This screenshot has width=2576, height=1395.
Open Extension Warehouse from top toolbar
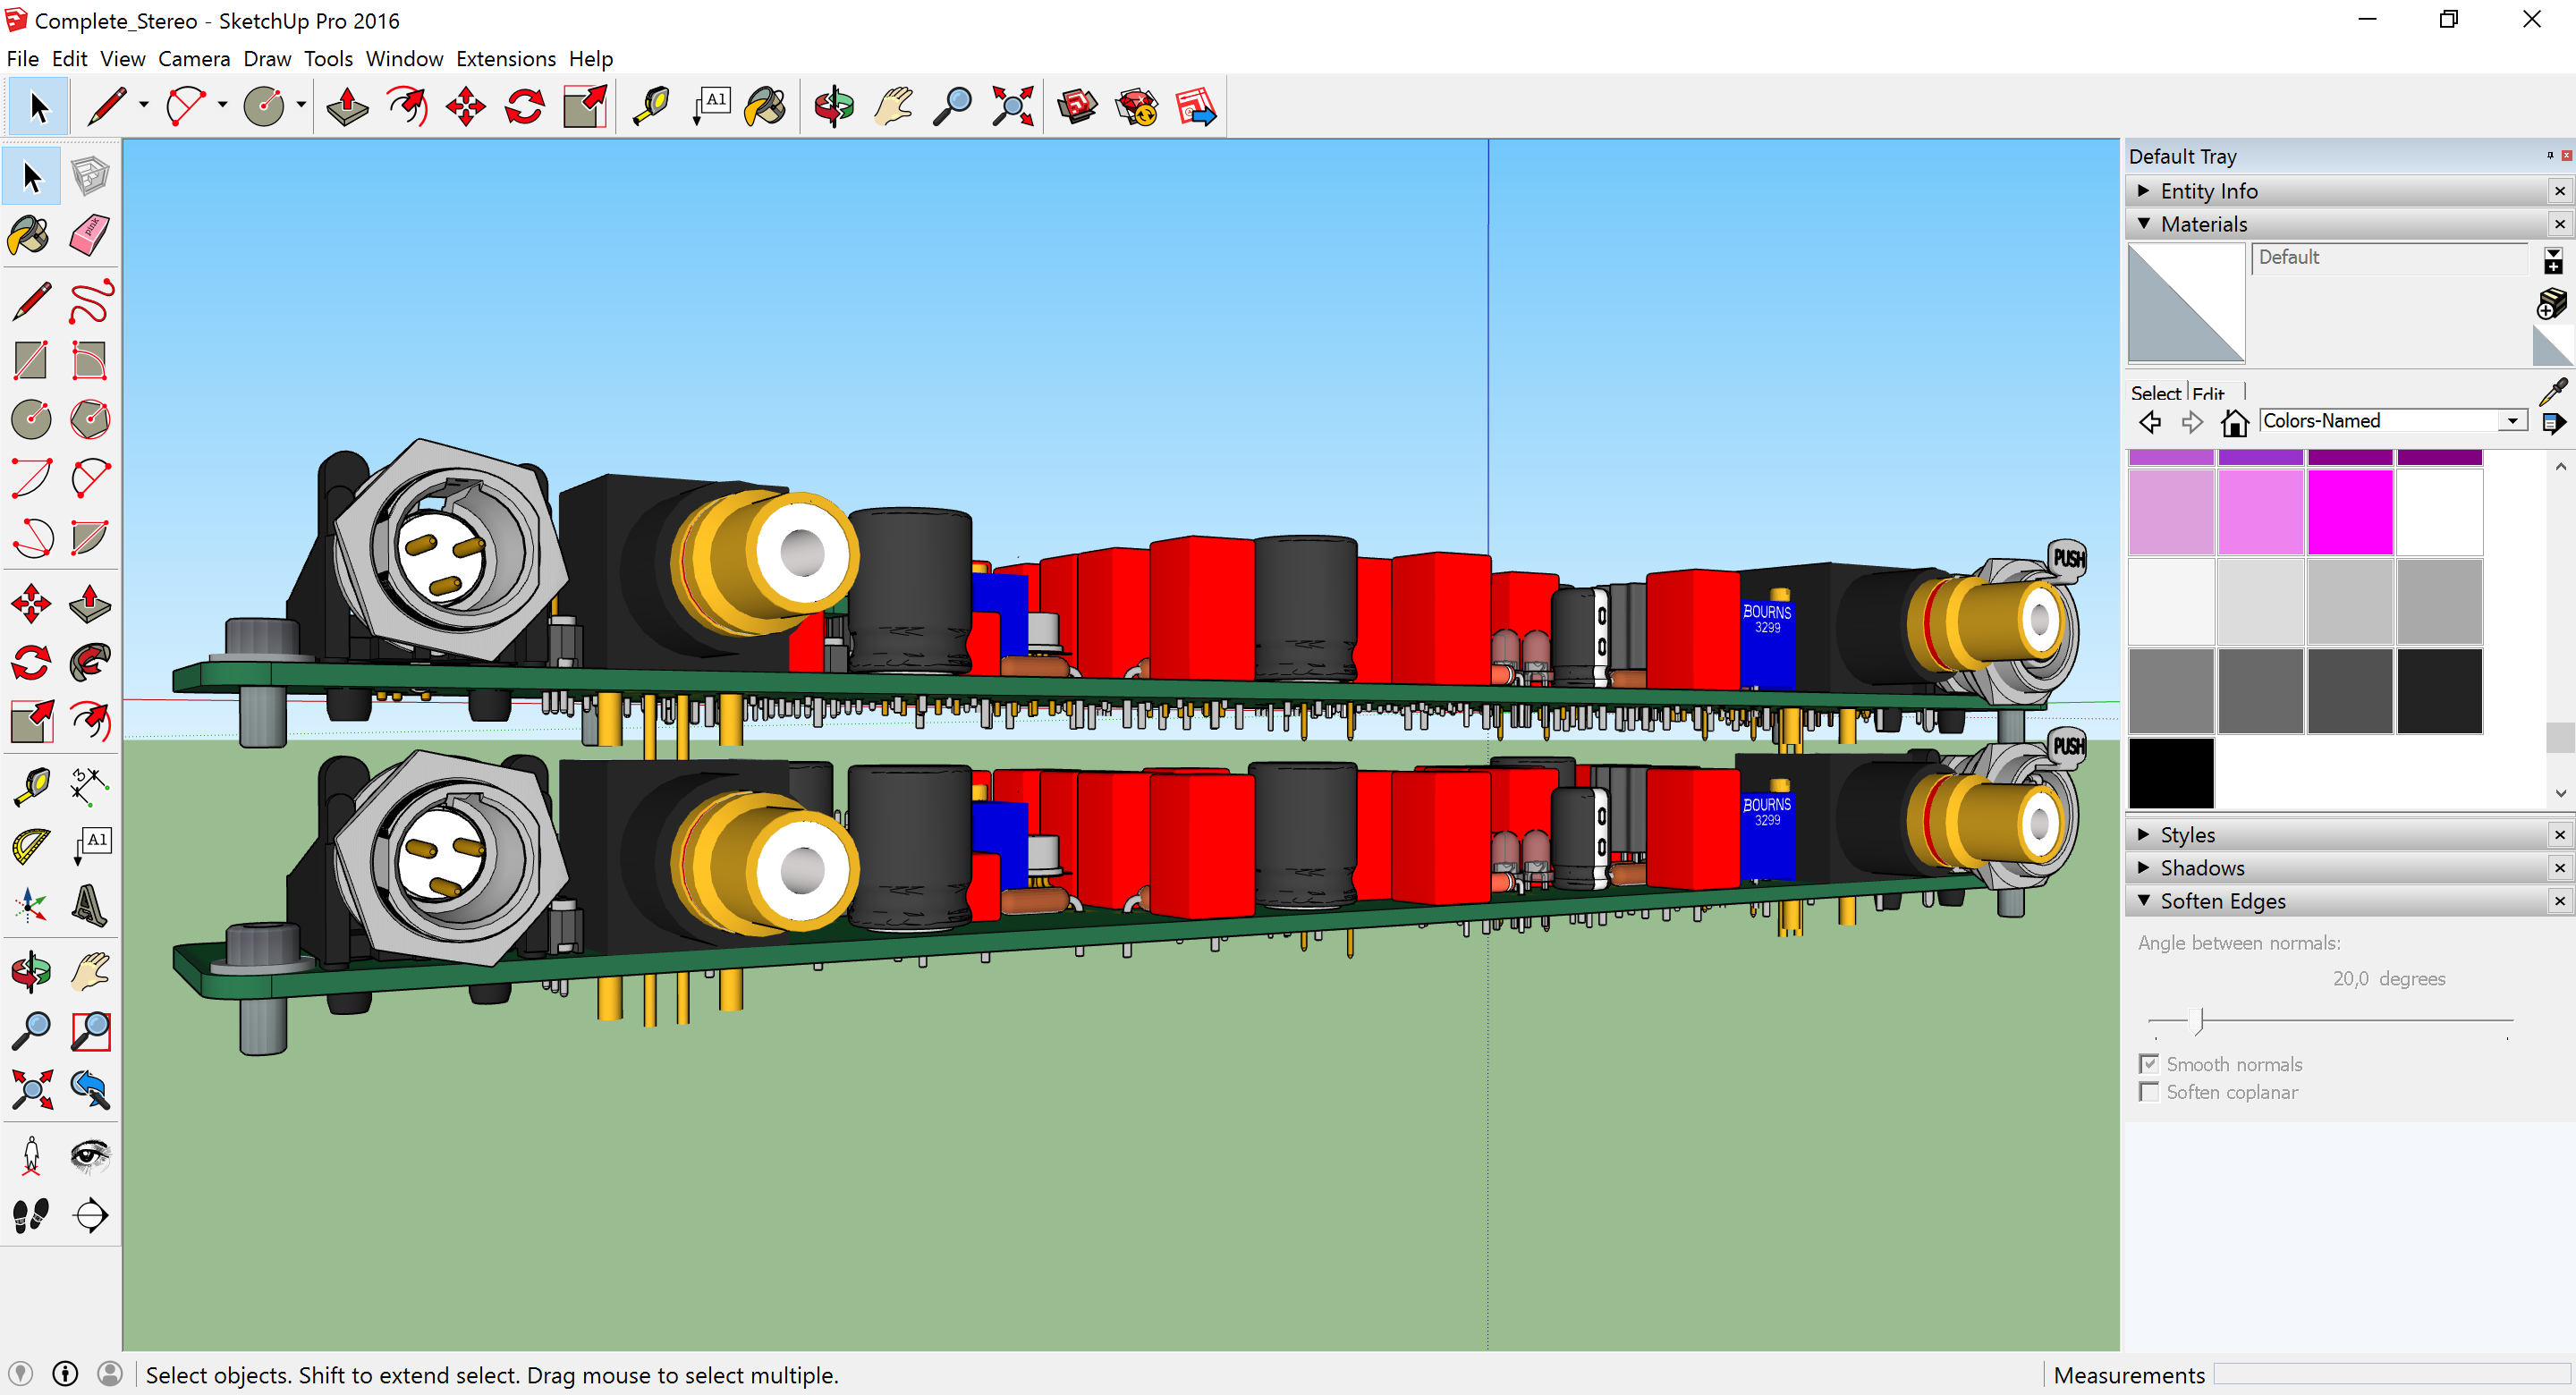click(1137, 106)
